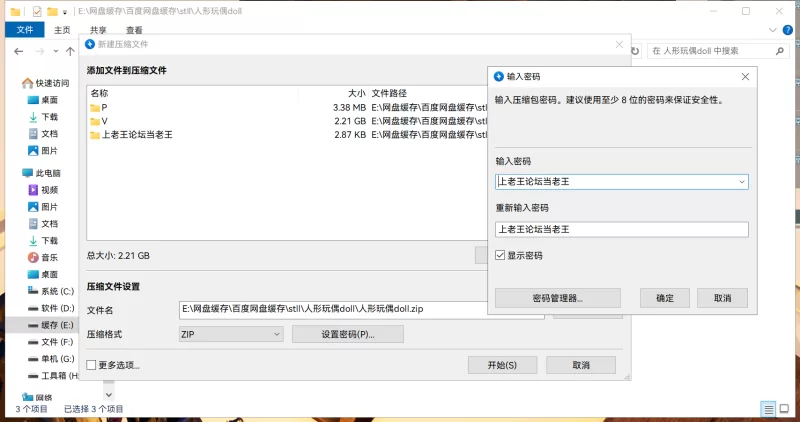Click the Explorer up-directory arrow
The width and height of the screenshot is (800, 422).
pos(70,51)
